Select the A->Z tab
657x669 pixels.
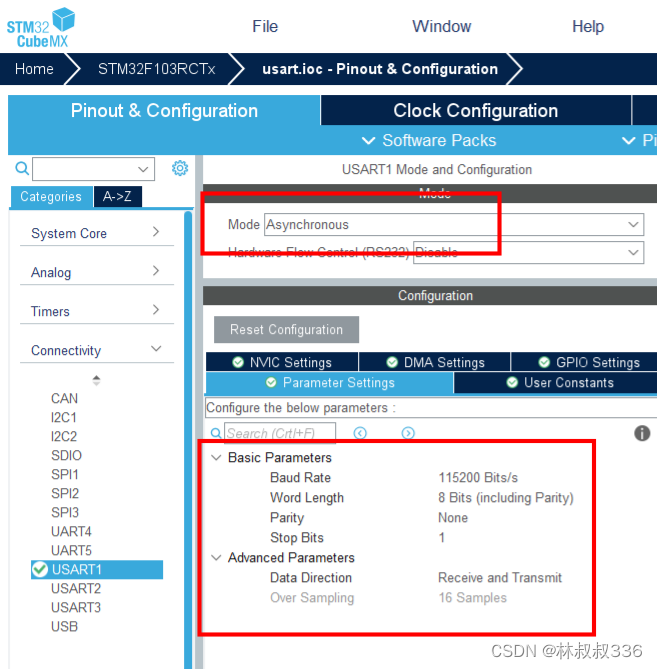117,196
